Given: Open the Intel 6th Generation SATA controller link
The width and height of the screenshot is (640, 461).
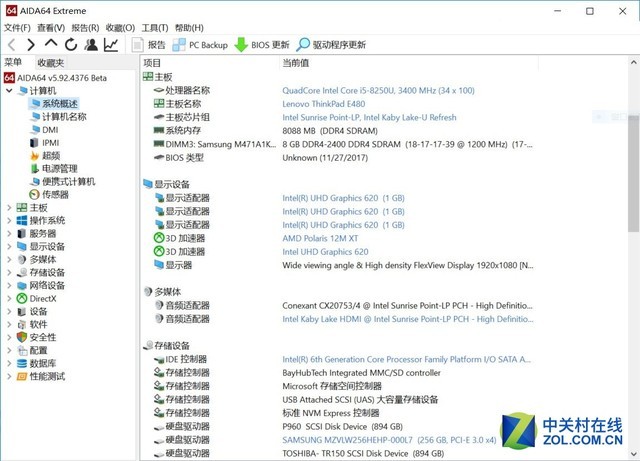Looking at the screenshot, I should 407,360.
